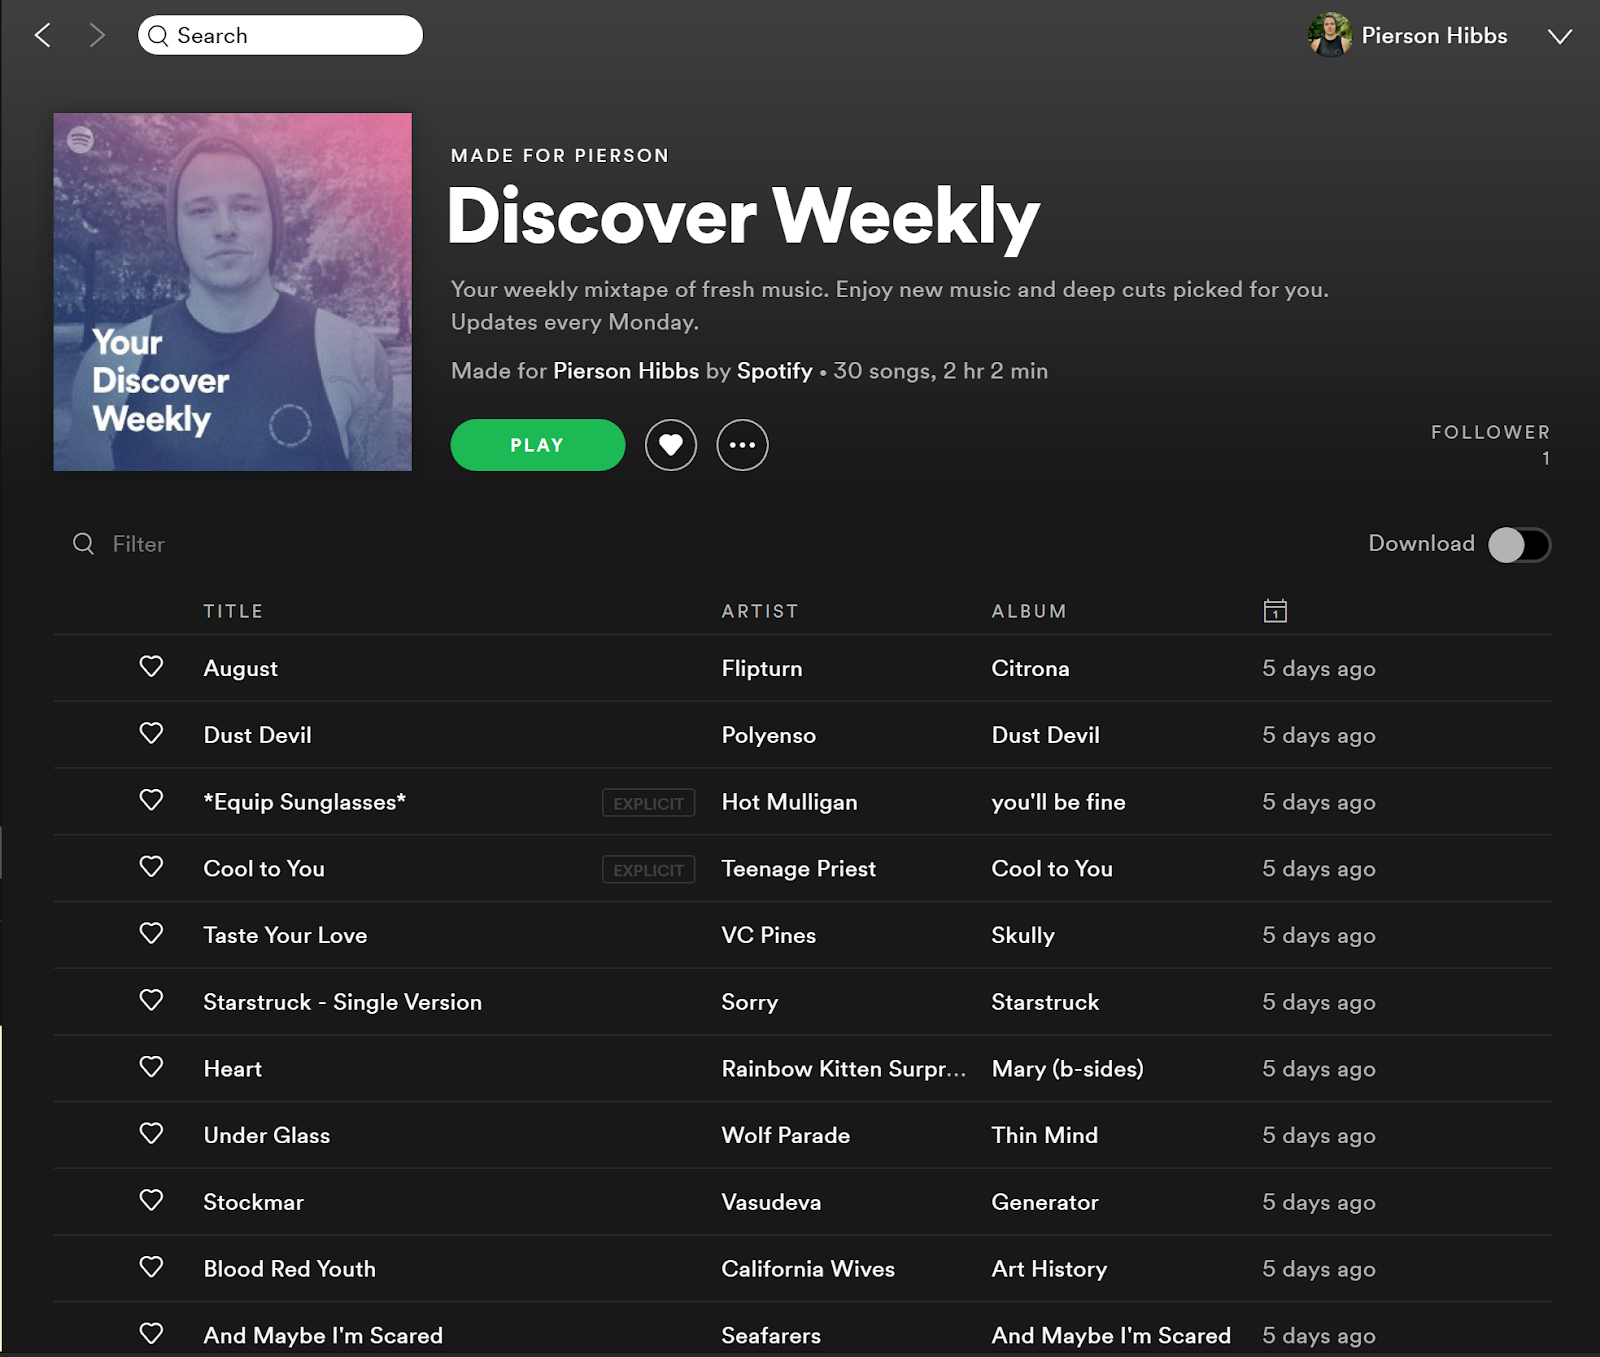The height and width of the screenshot is (1357, 1600).
Task: Expand the Pierson Hibbs account dropdown arrow
Action: click(x=1560, y=37)
